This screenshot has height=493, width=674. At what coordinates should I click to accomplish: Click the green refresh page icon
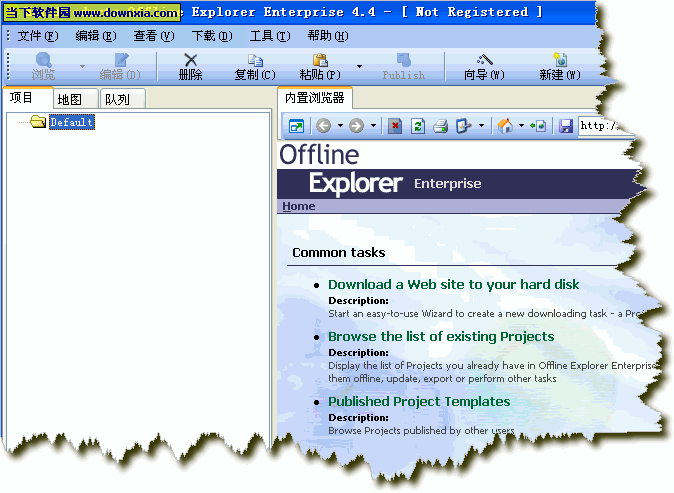tap(418, 126)
